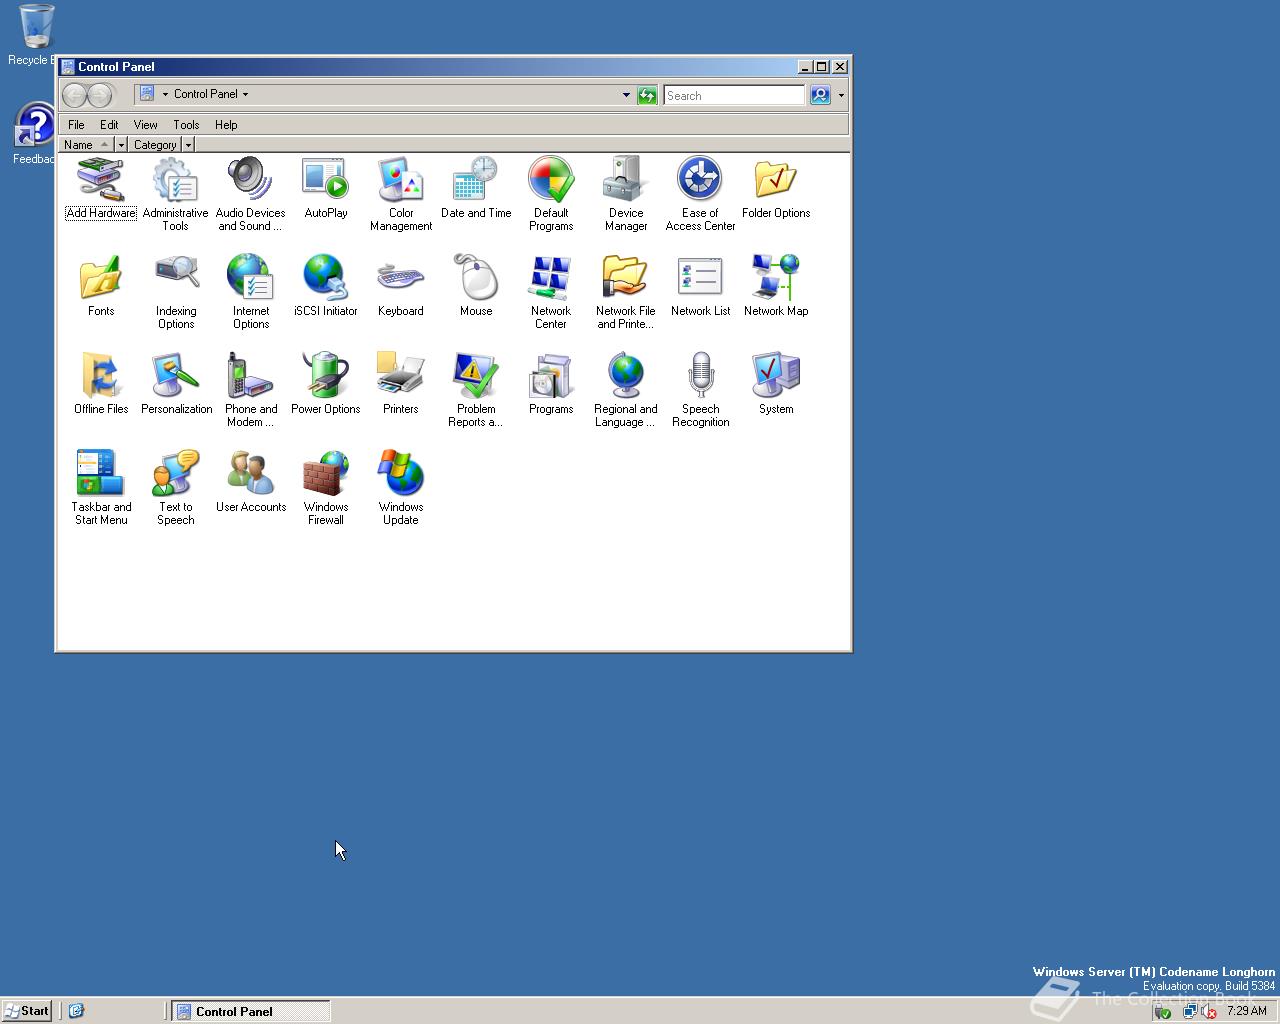Open Offline Files settings
The image size is (1280, 1024).
(x=101, y=384)
